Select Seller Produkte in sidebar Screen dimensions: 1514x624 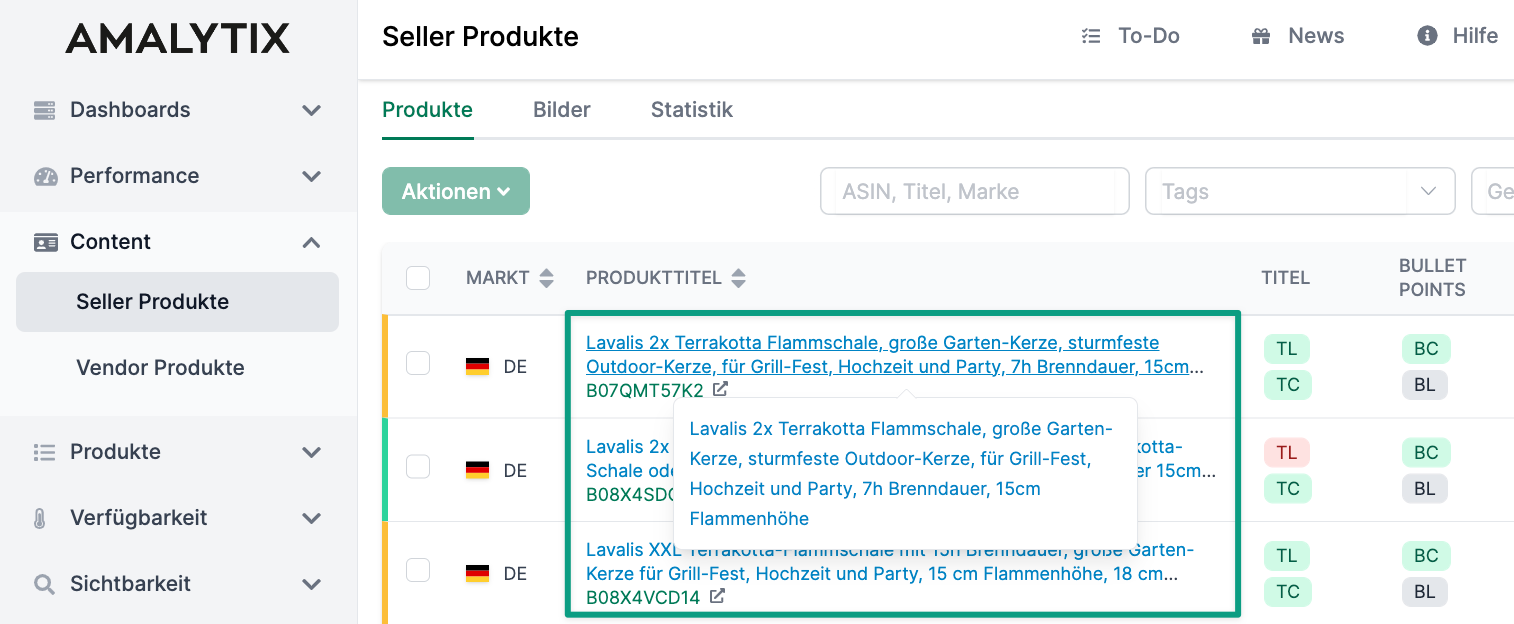click(177, 302)
